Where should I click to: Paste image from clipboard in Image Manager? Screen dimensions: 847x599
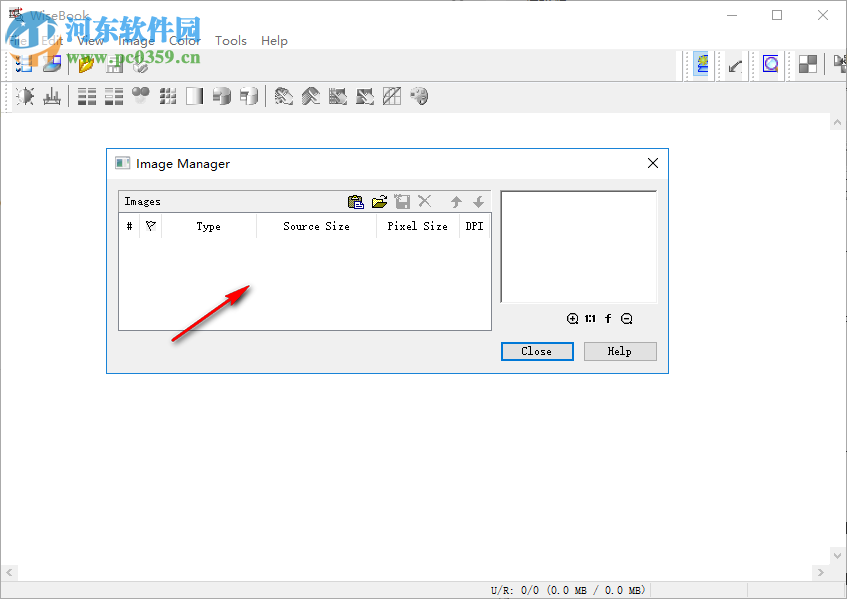tap(356, 201)
